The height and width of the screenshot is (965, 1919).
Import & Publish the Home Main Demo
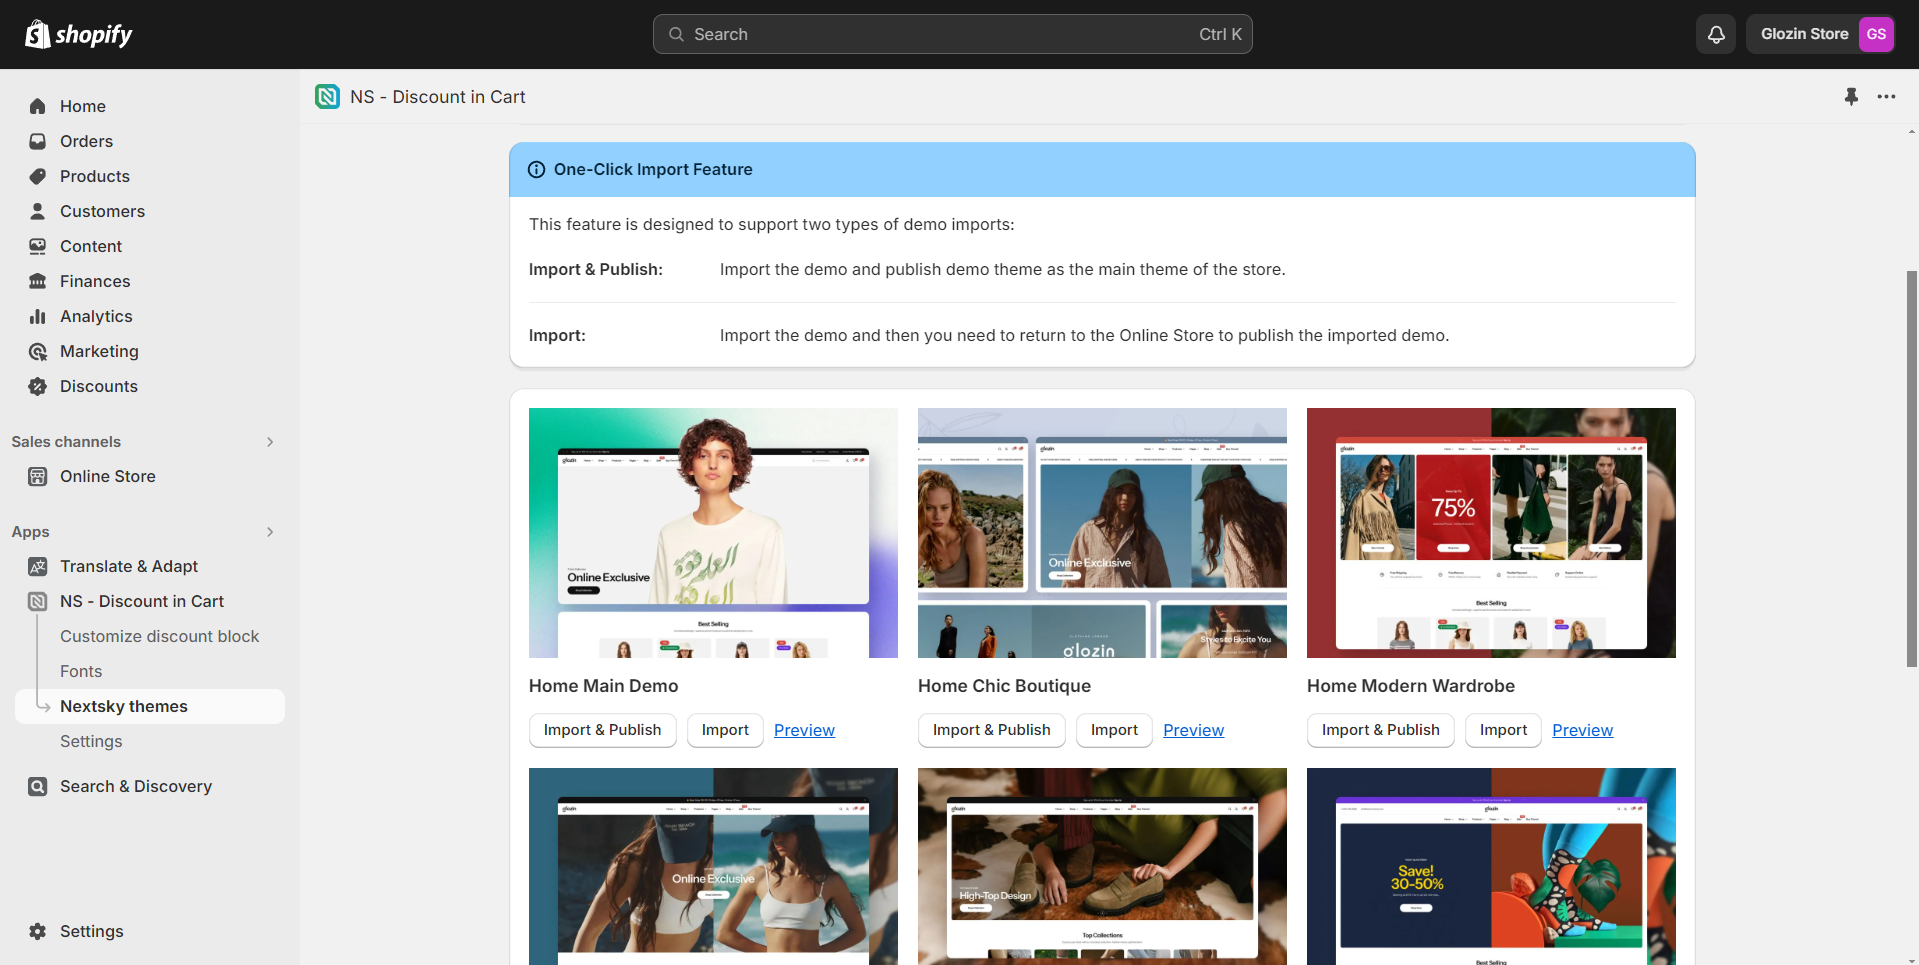602,730
